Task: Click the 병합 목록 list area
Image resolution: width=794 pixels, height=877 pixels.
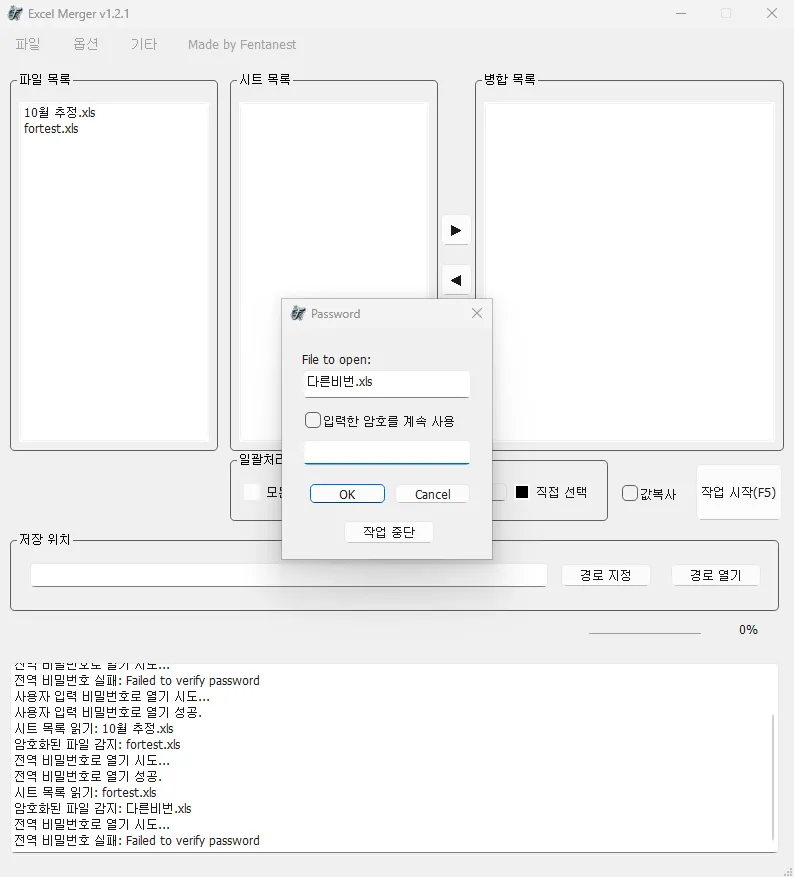Action: (629, 272)
